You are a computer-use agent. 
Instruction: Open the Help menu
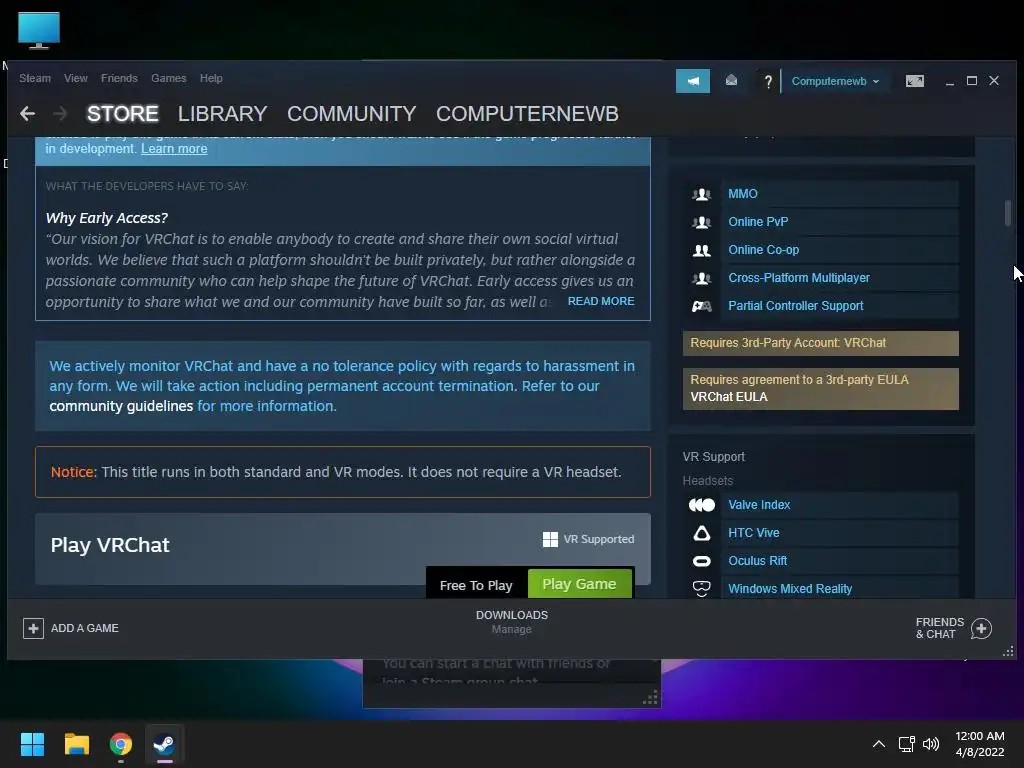pos(211,78)
